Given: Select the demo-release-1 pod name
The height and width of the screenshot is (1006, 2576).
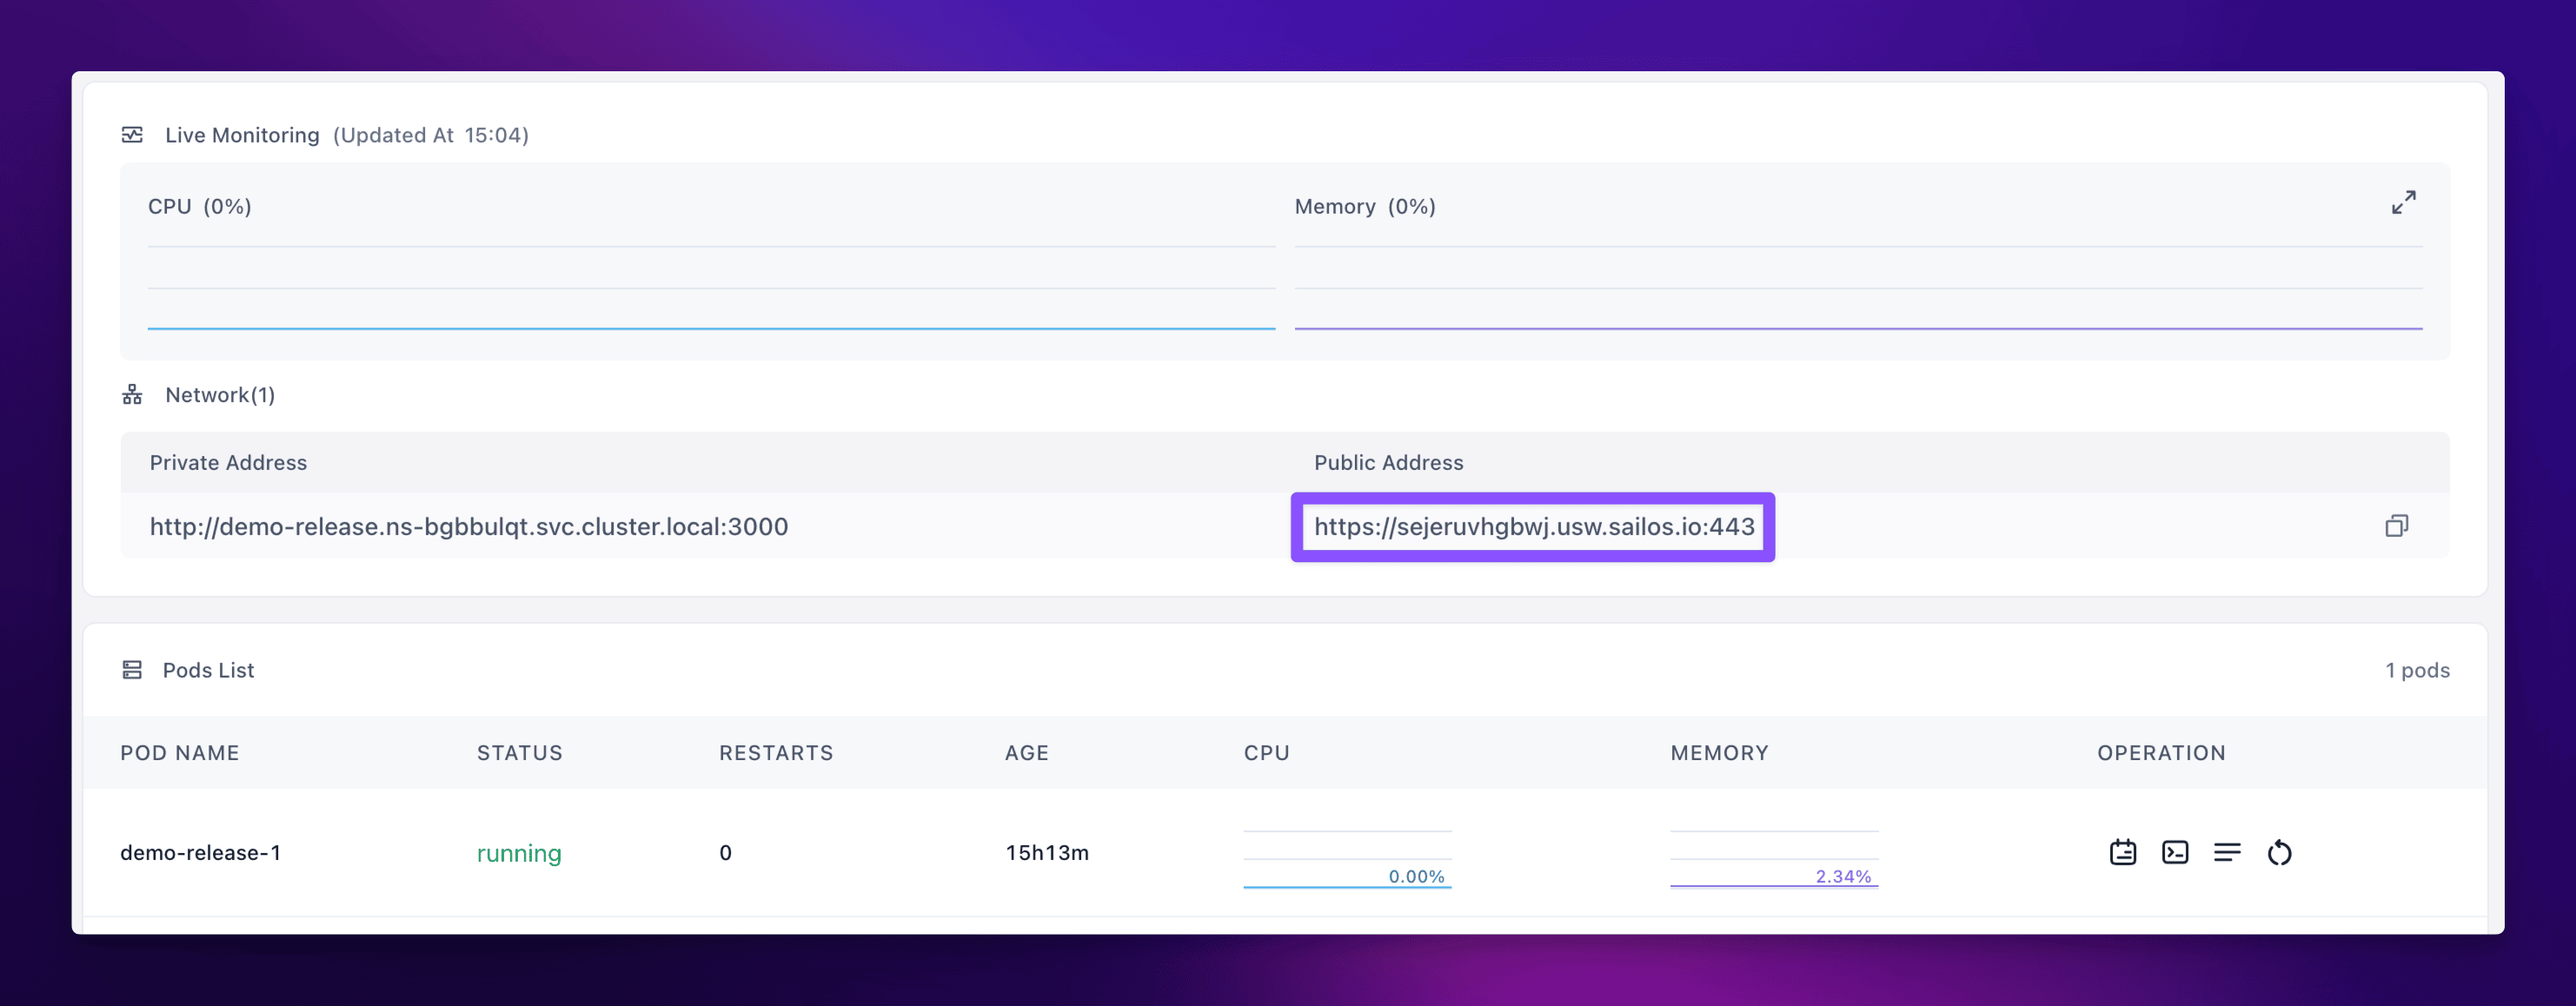Looking at the screenshot, I should 200,853.
